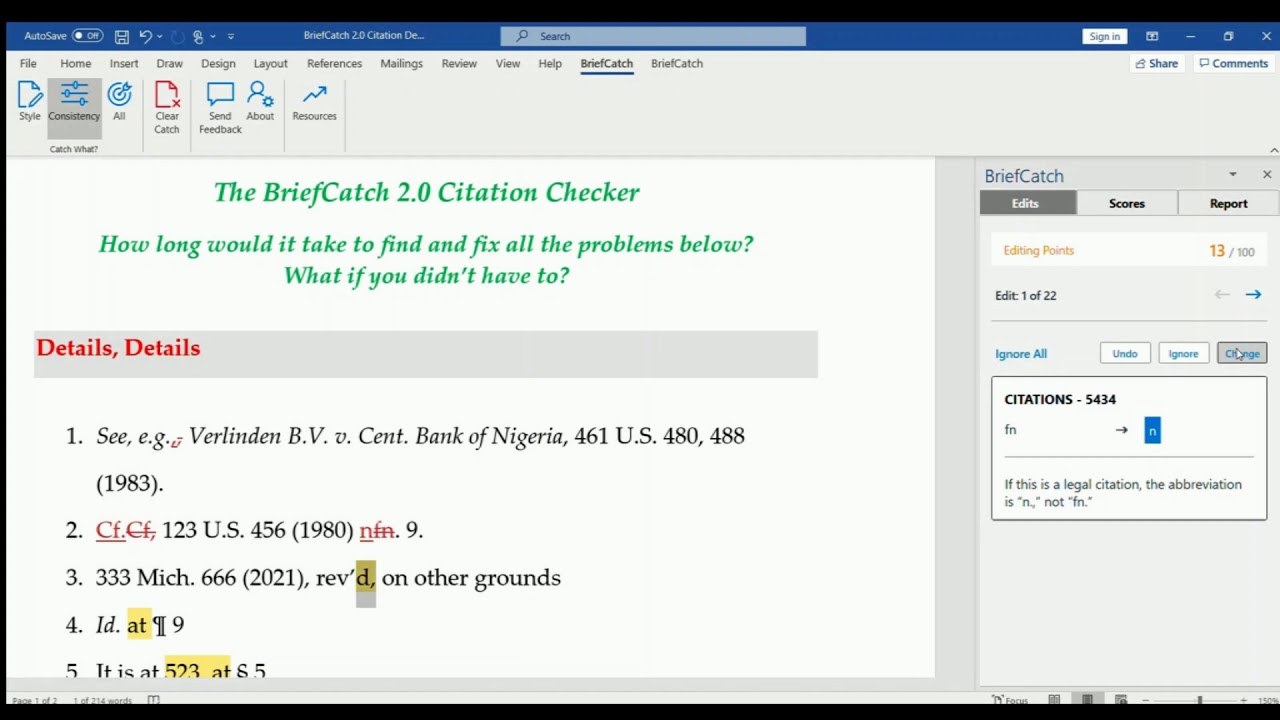Viewport: 1280px width, 720px height.
Task: Click the Undo arrow in Quick Access
Action: pos(145,36)
